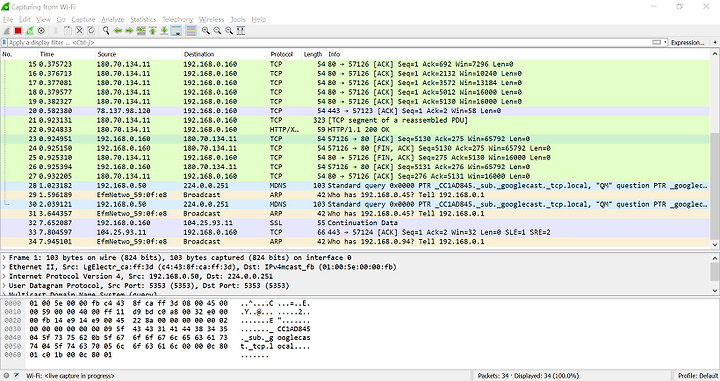Open recent display filters dropdown arrow
The image size is (720, 381).
[665, 42]
